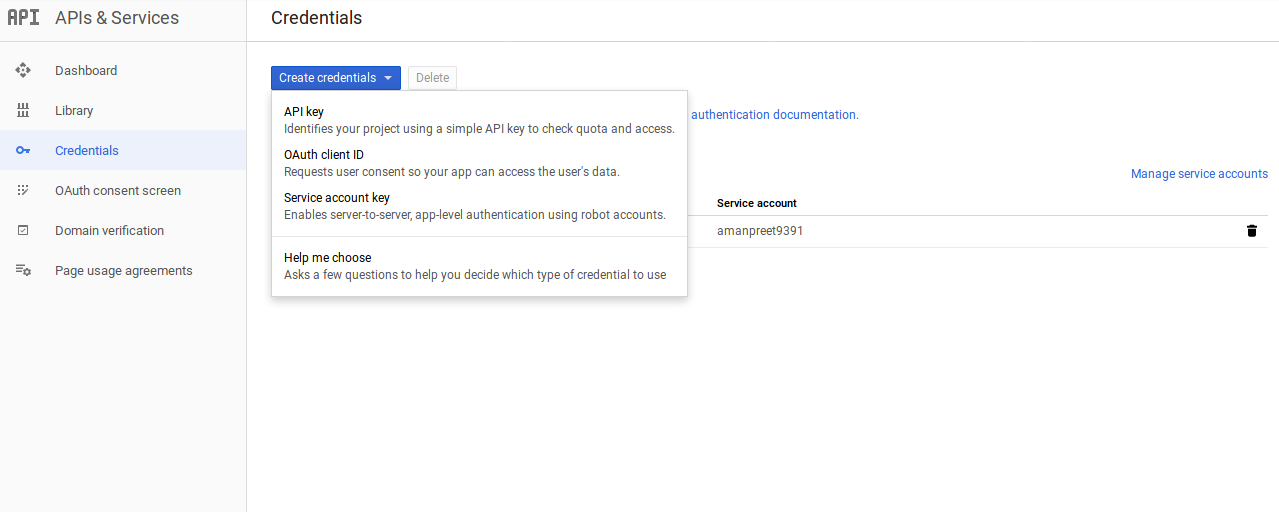Choose Service account key option
Viewport: 1279px width, 512px height.
479,206
